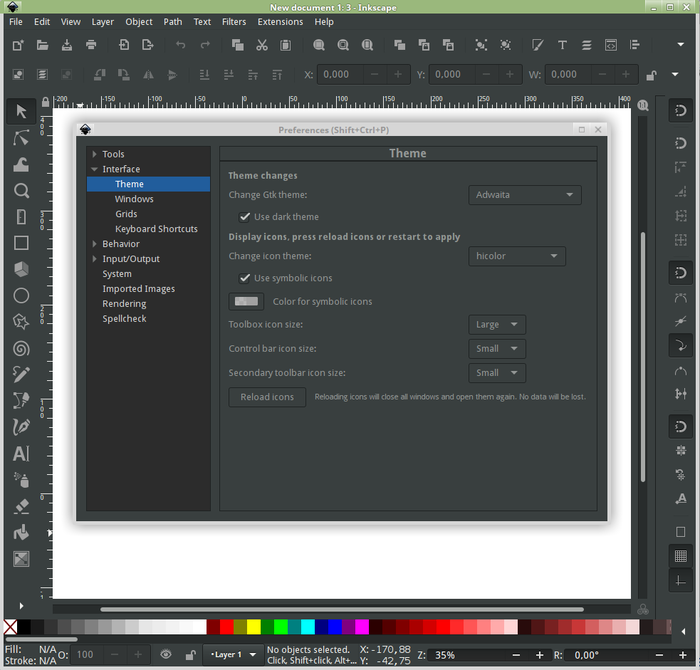Select Spellcheck preferences page
Image resolution: width=700 pixels, height=670 pixels.
[124, 319]
